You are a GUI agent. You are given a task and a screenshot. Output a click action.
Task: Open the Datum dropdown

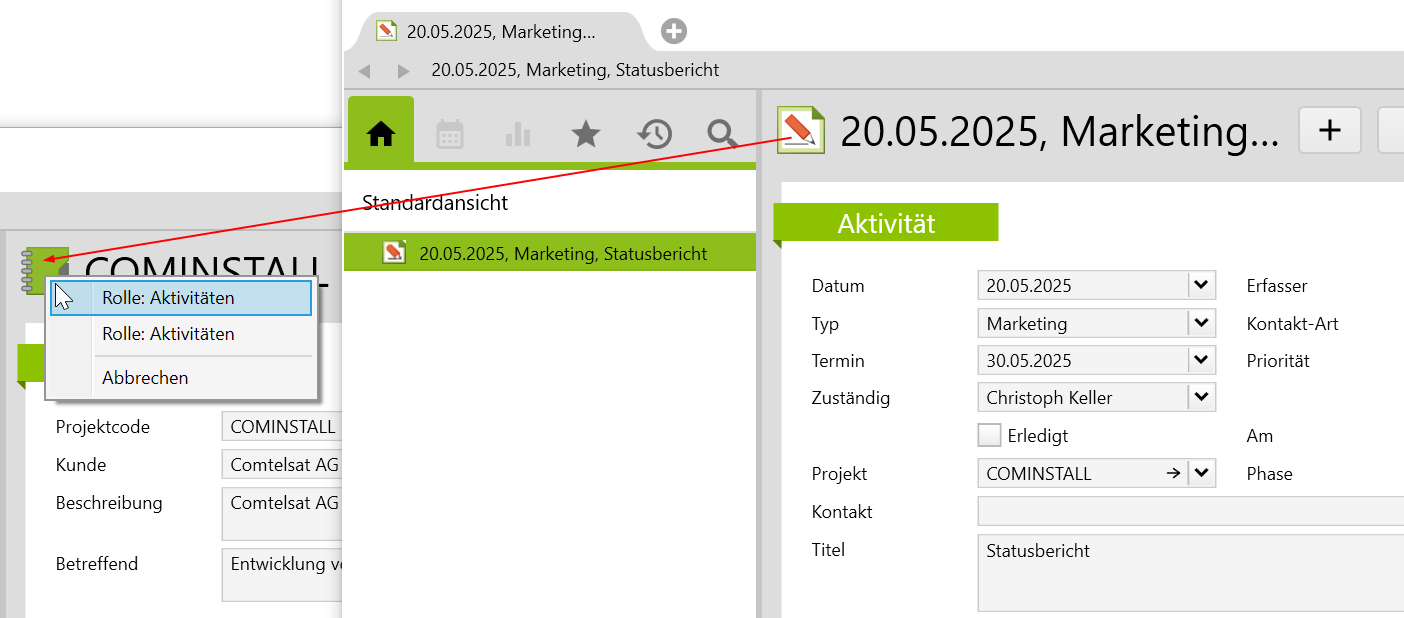[x=1201, y=285]
